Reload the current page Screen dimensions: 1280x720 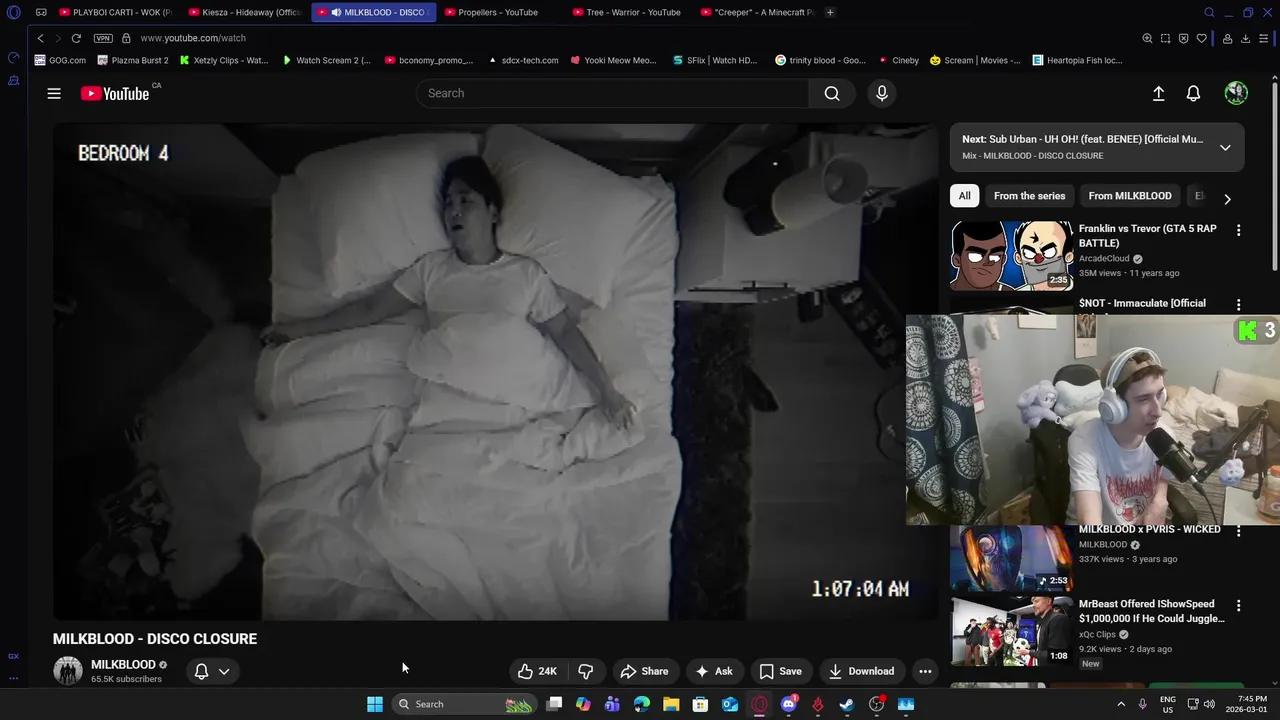click(75, 38)
